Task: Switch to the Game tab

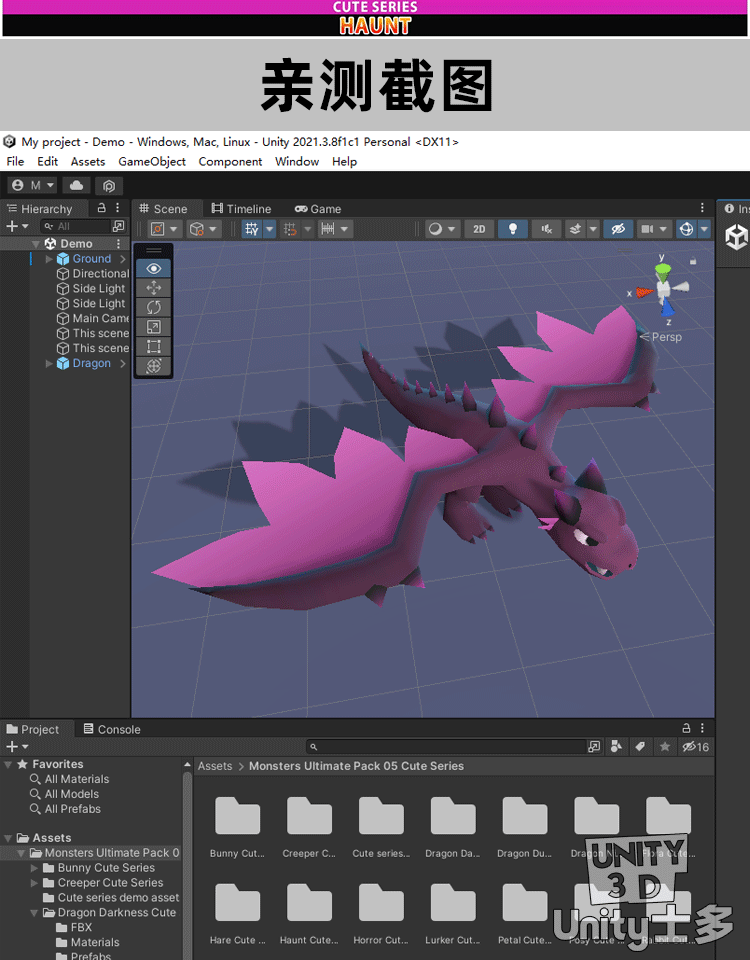Action: point(318,209)
